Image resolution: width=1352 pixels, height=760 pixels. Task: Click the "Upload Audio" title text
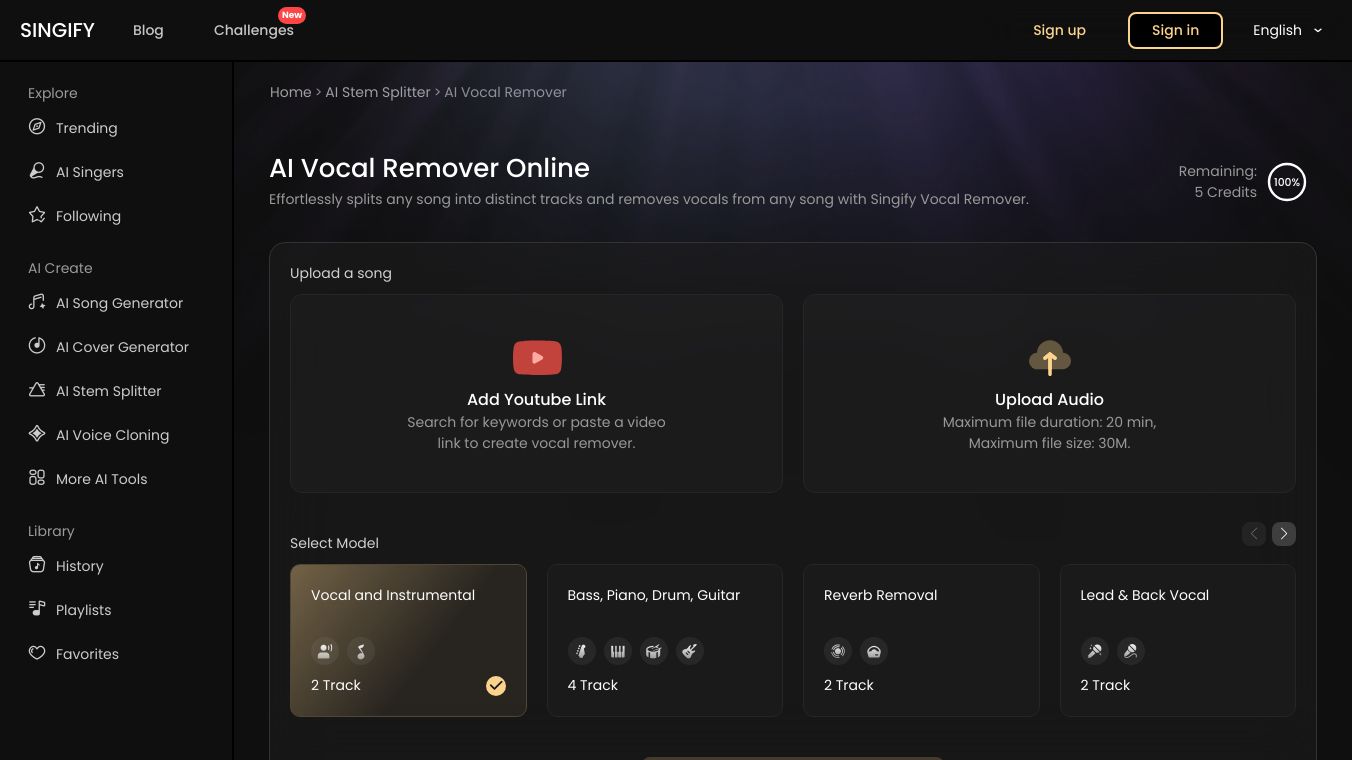1050,399
